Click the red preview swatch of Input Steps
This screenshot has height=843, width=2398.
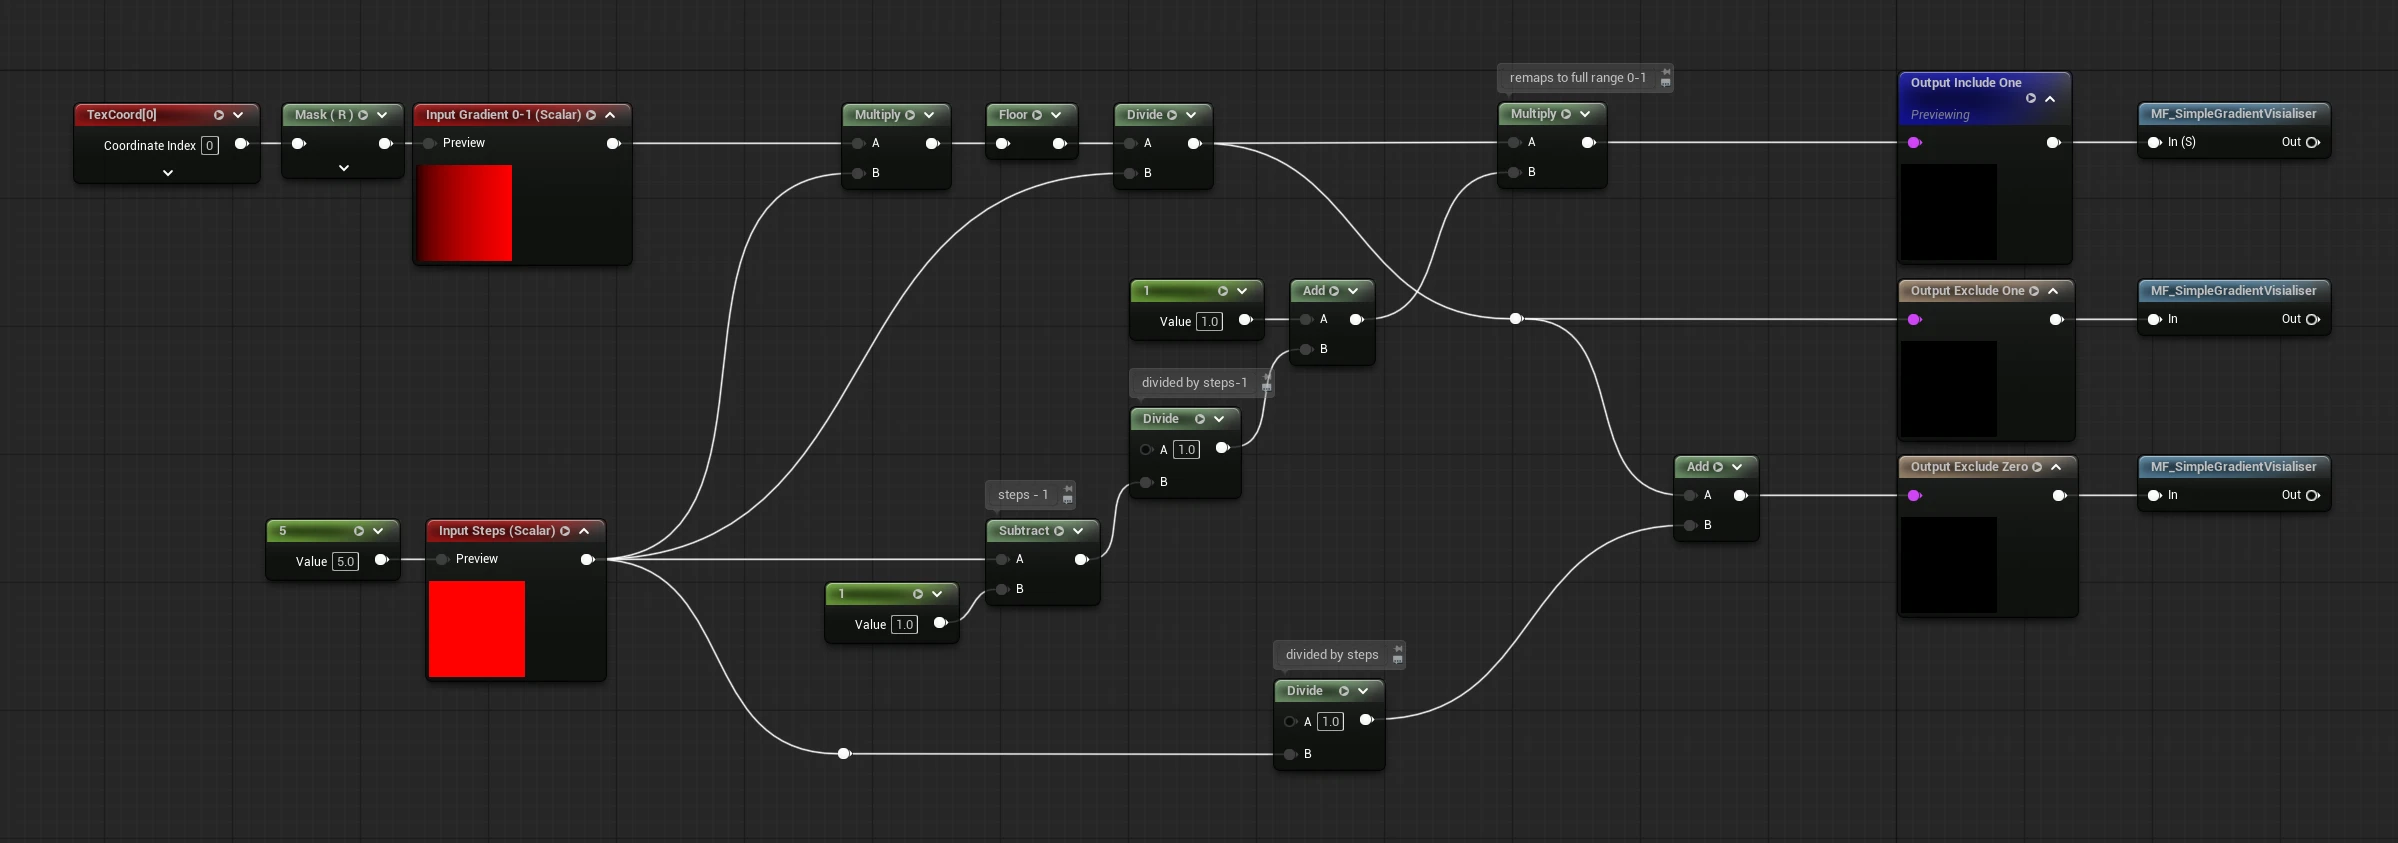tap(477, 629)
